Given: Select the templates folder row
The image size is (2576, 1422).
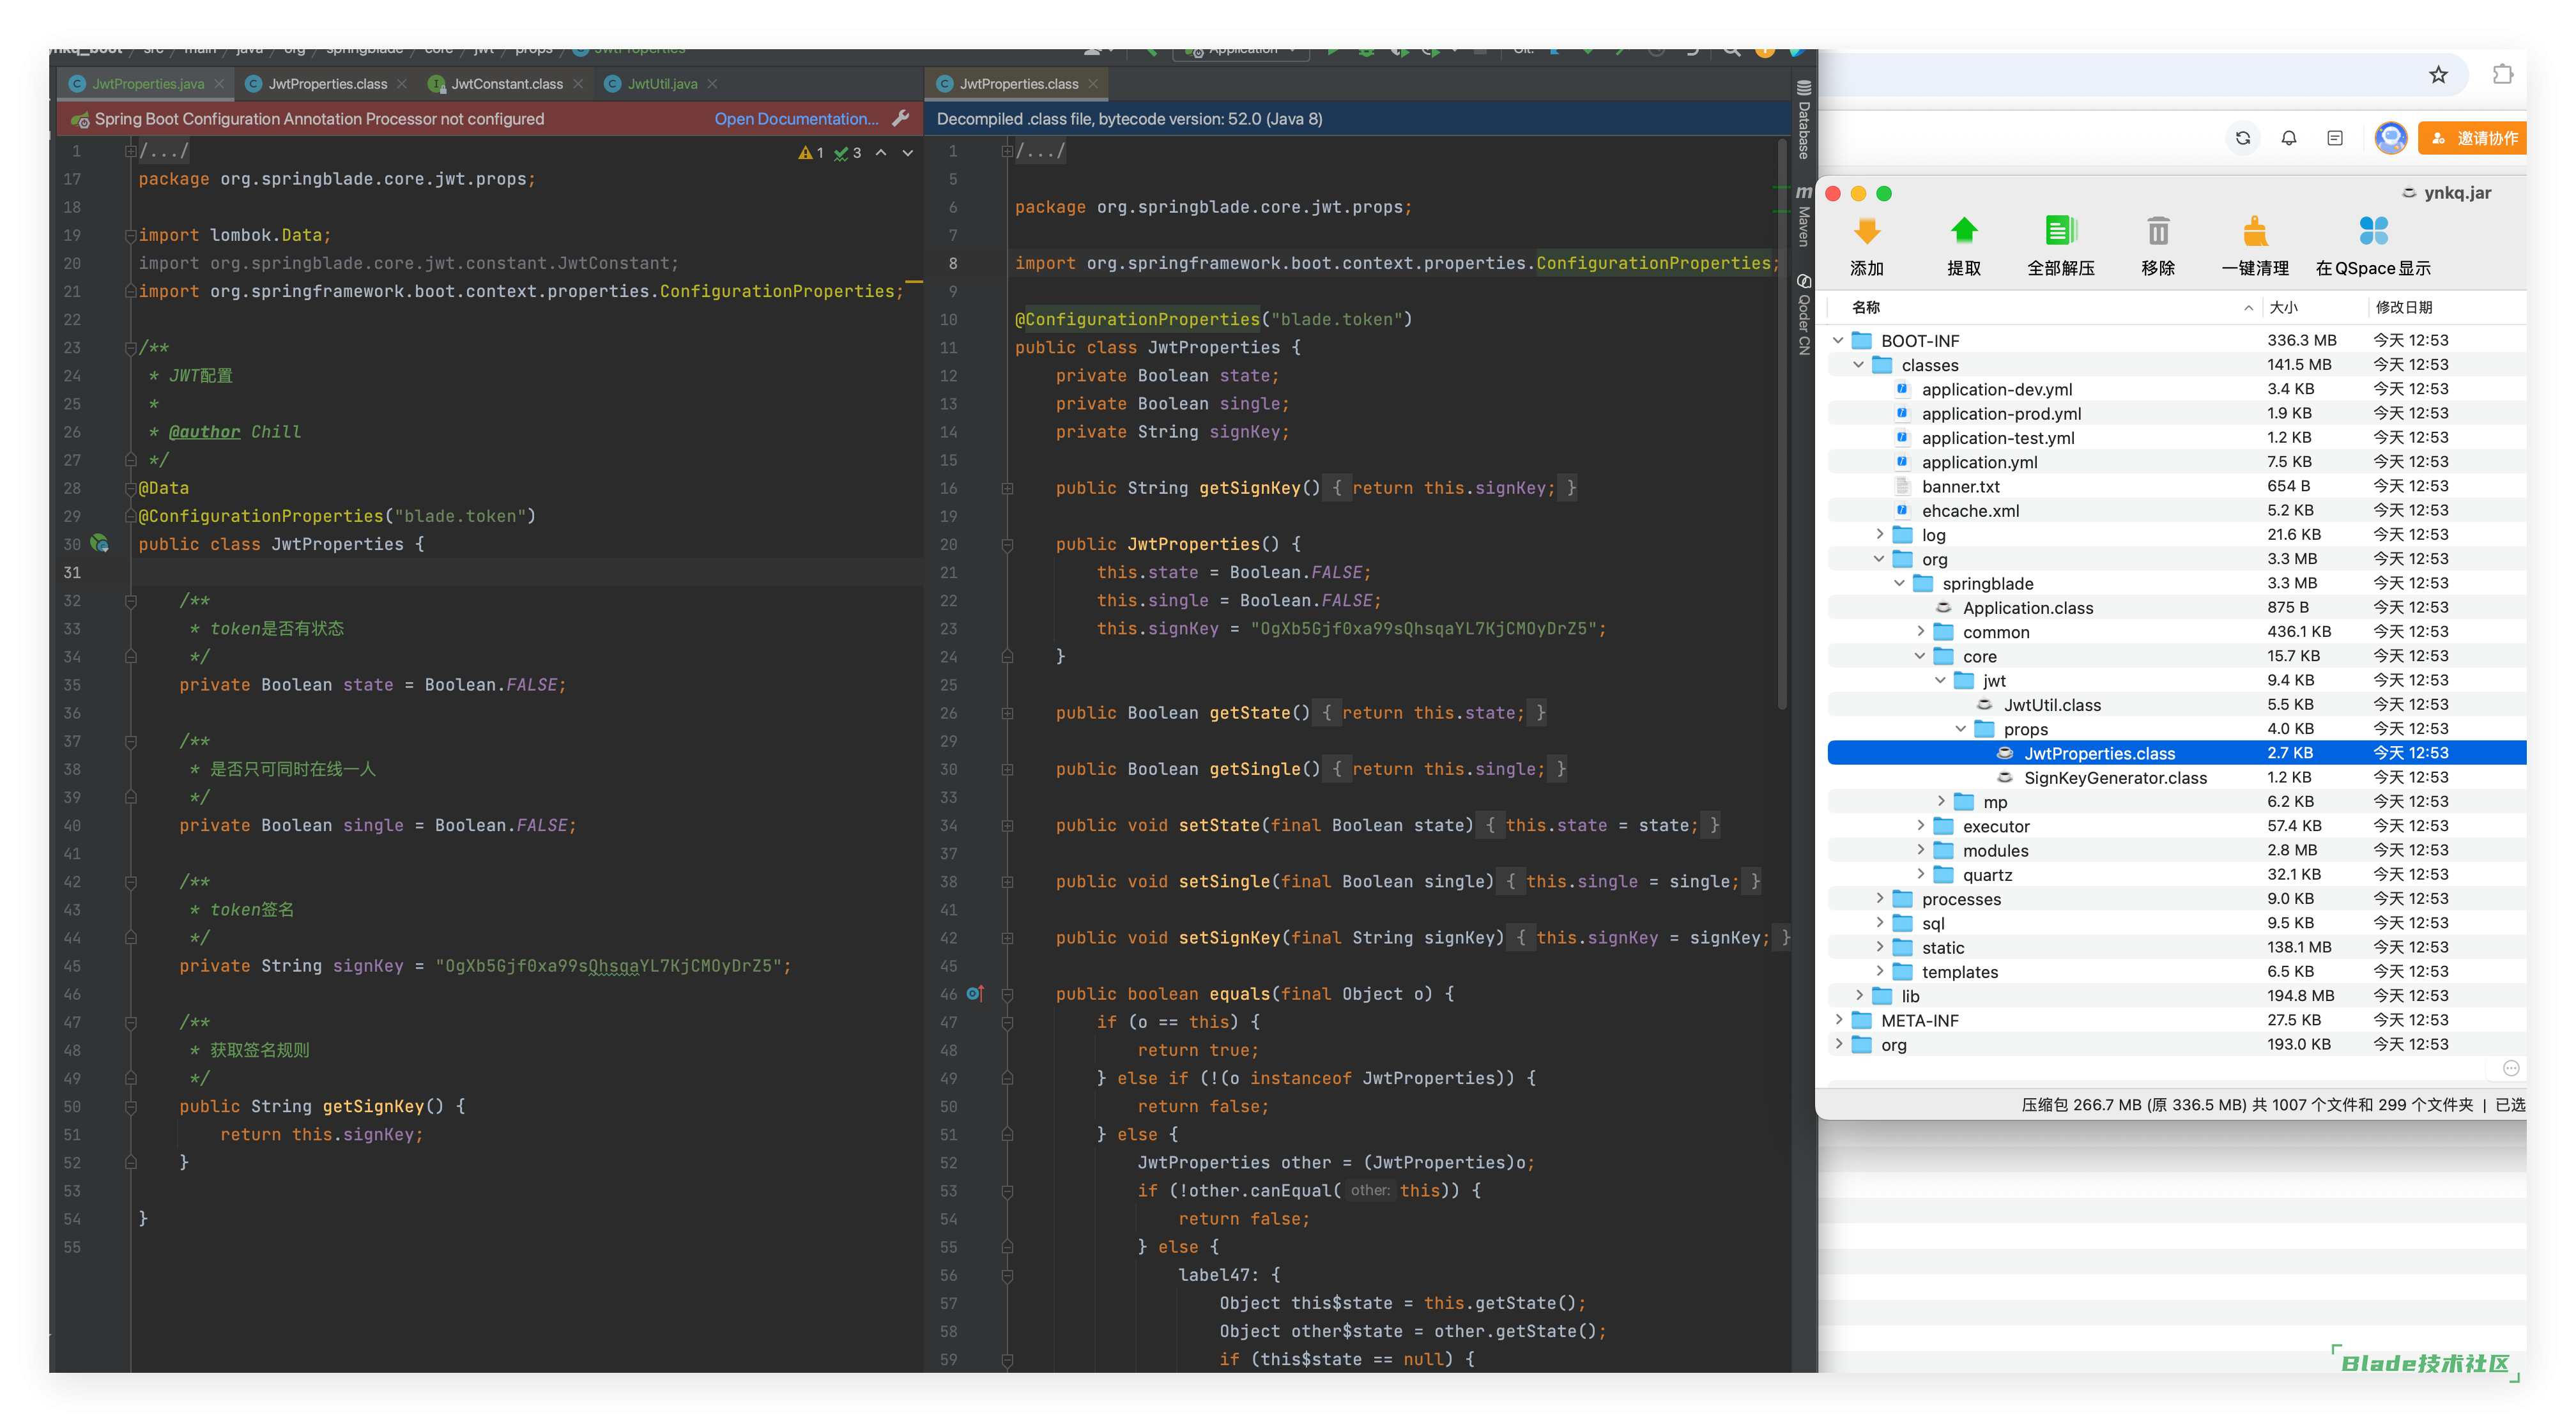Looking at the screenshot, I should click(2176, 971).
